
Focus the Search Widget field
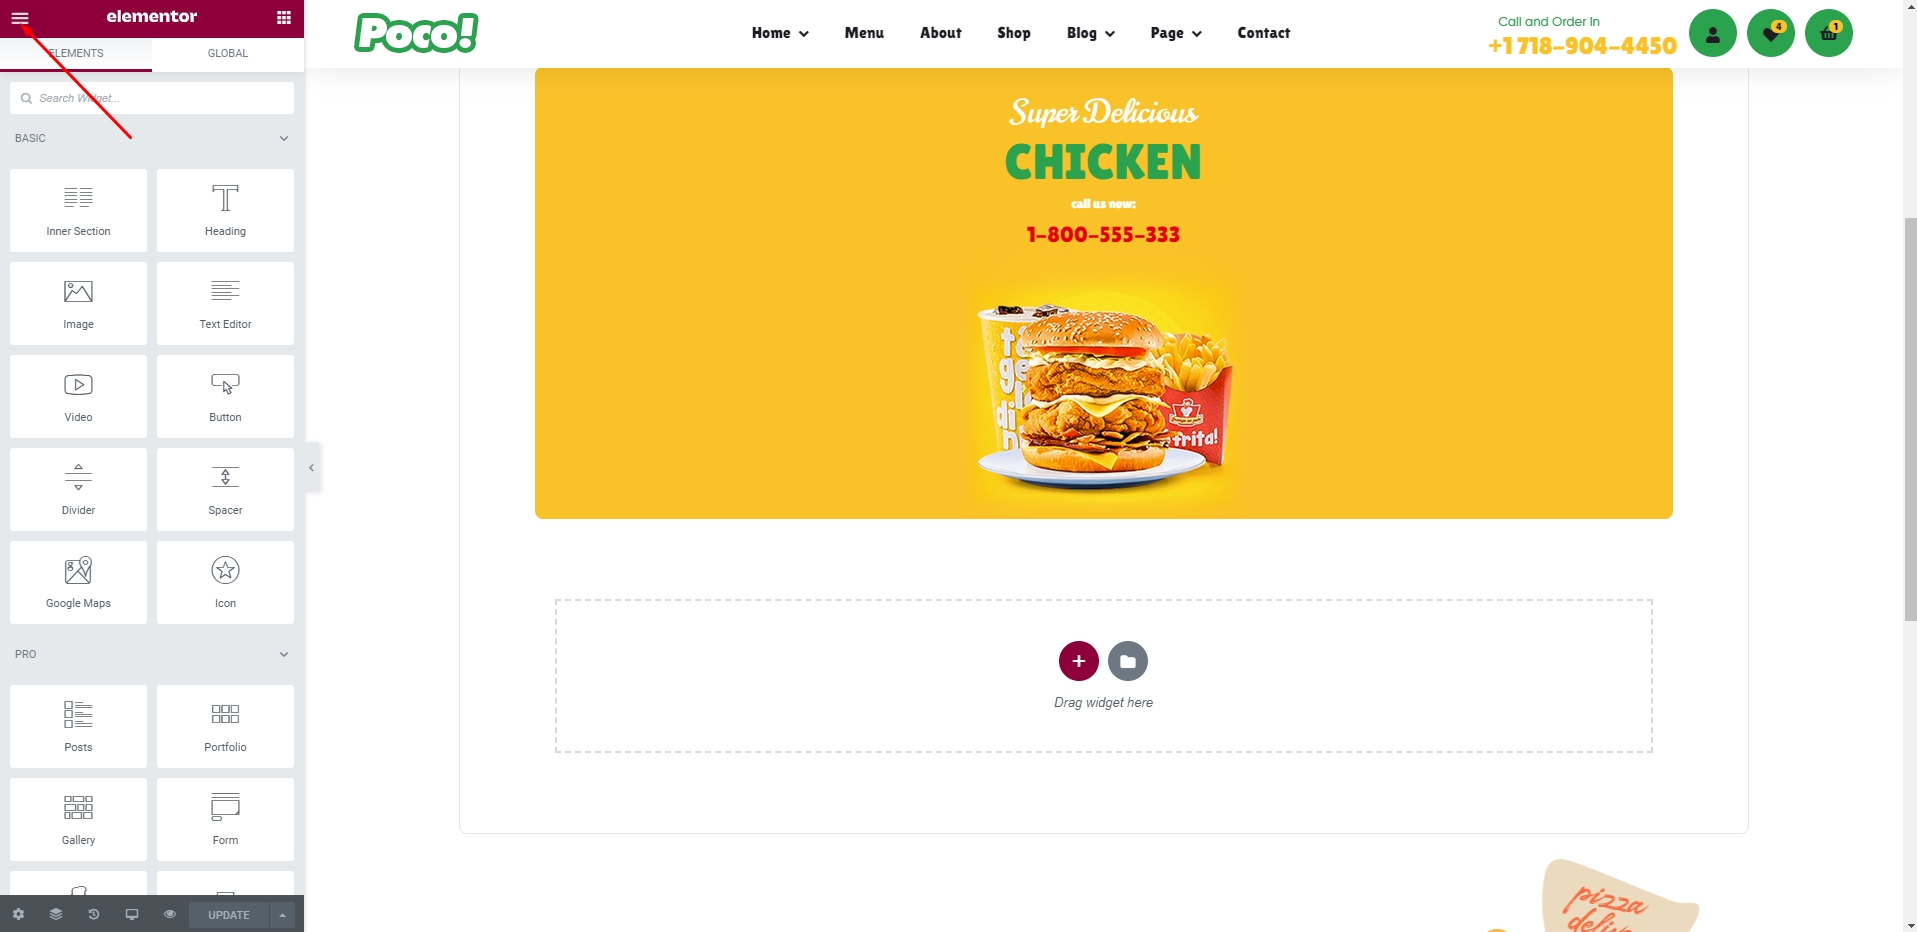coord(152,98)
